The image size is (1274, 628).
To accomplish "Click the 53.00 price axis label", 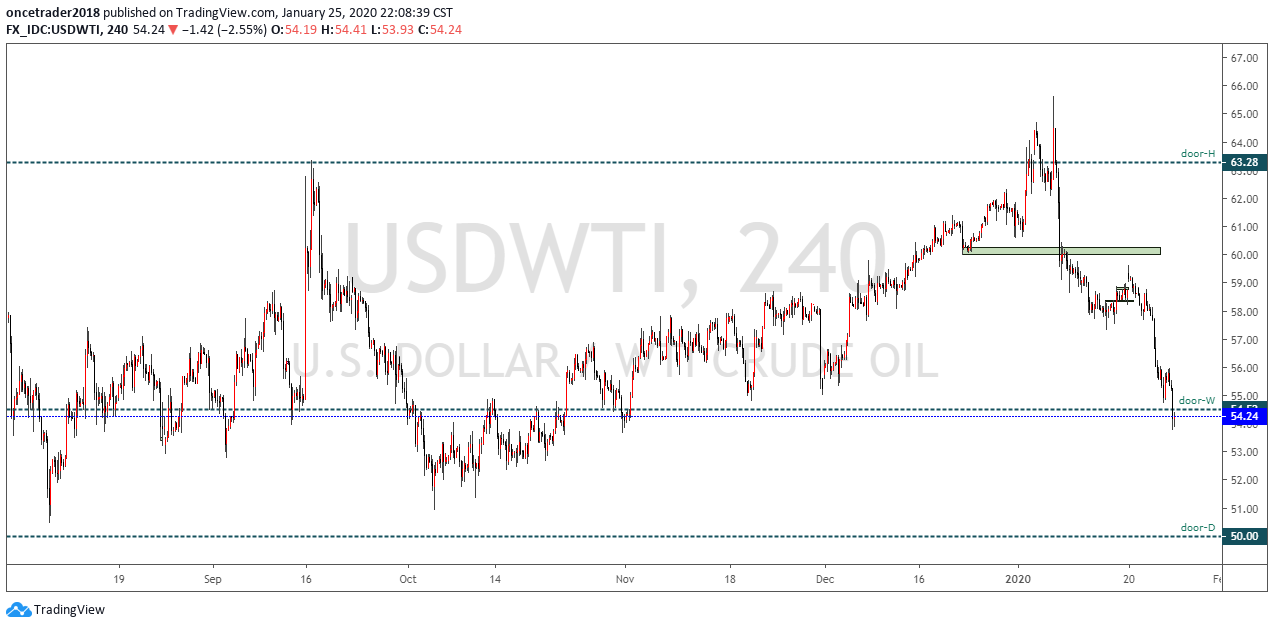I will click(x=1244, y=452).
